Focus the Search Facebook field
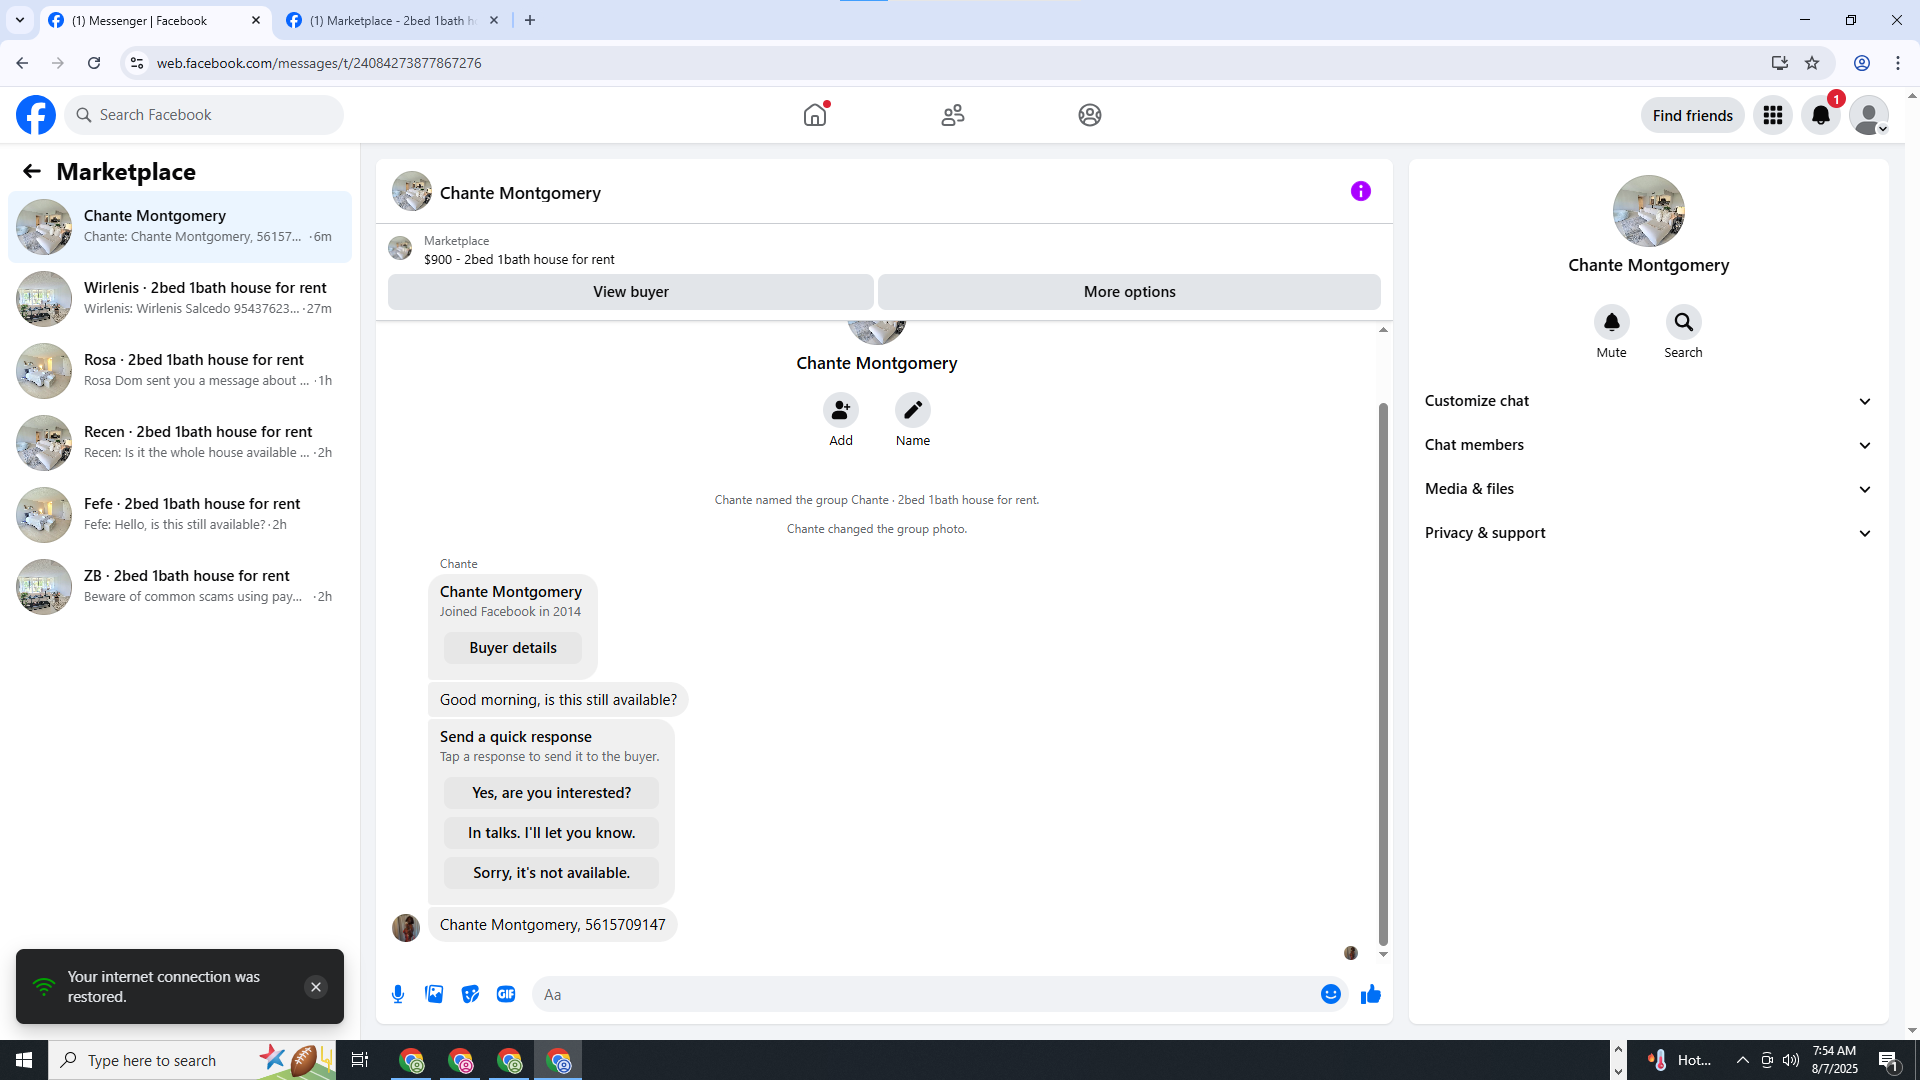This screenshot has height=1080, width=1920. click(x=205, y=115)
